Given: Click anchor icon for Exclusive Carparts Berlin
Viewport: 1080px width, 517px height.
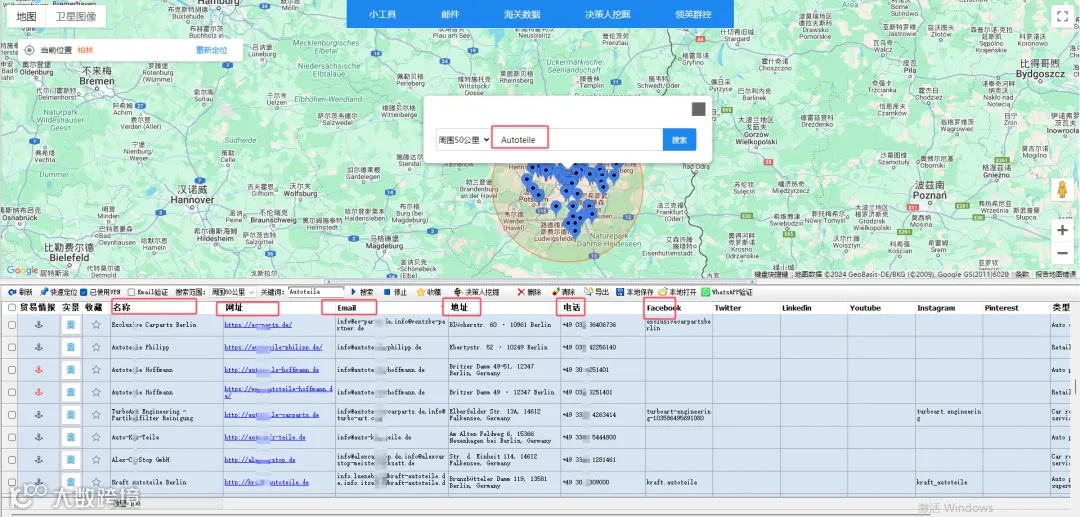Looking at the screenshot, I should [39, 324].
